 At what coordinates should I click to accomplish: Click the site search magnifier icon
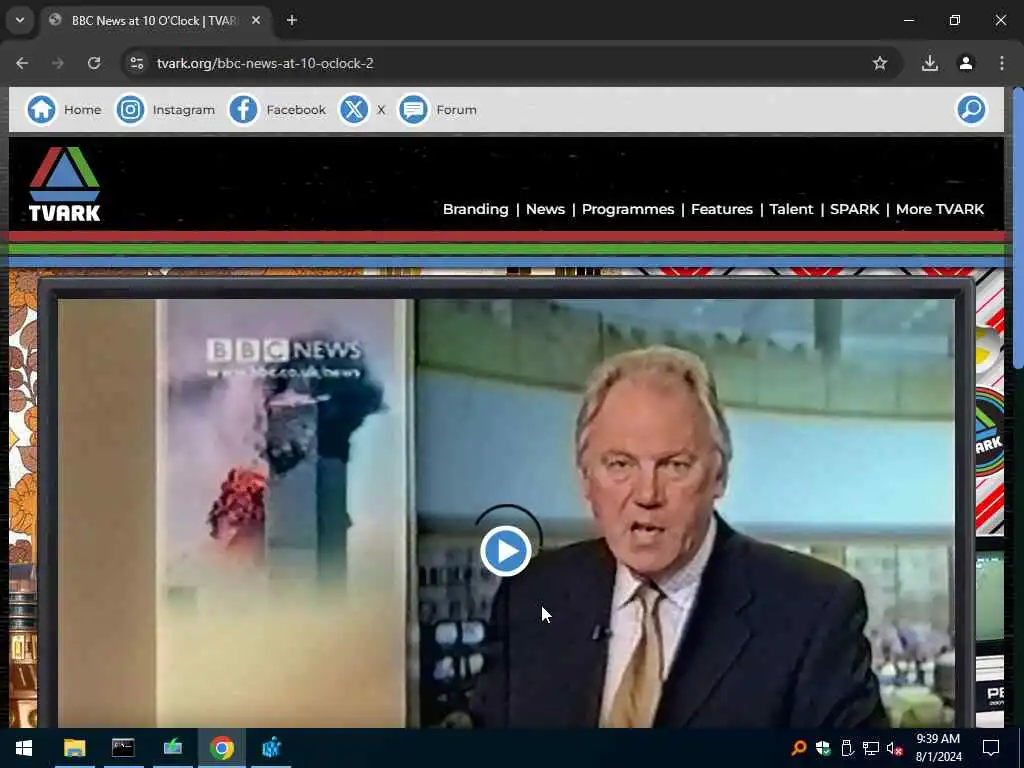971,109
